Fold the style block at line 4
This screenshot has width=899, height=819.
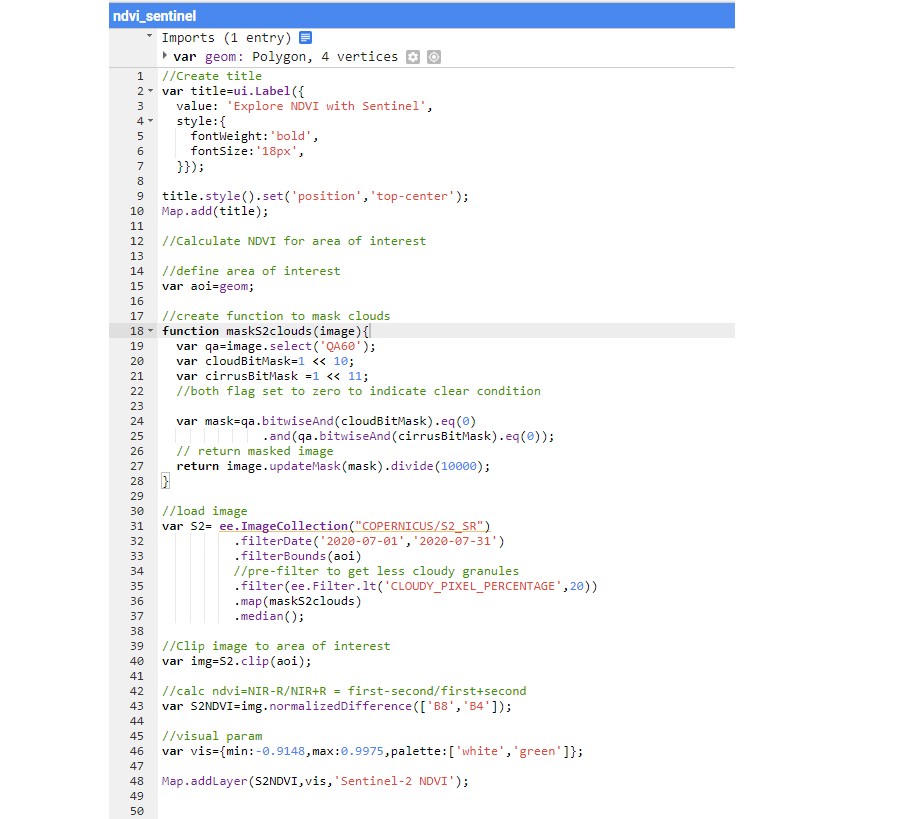point(151,121)
